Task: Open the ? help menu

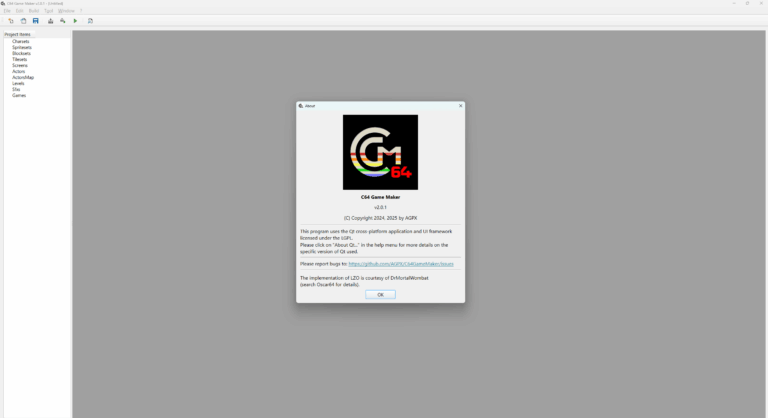Action: pyautogui.click(x=81, y=11)
